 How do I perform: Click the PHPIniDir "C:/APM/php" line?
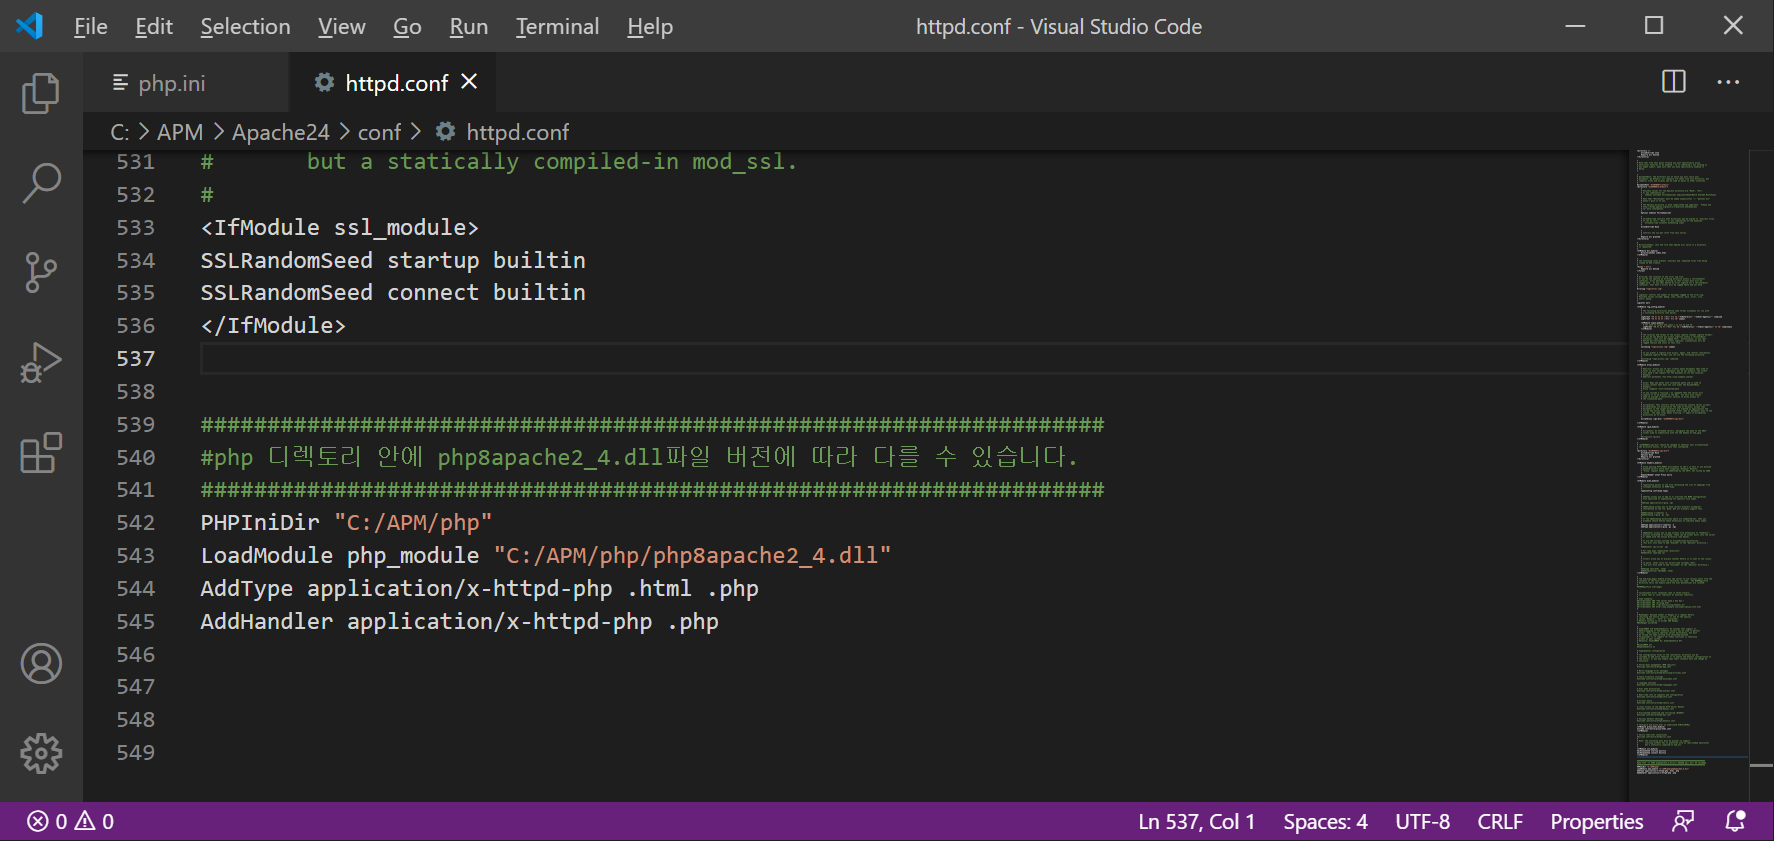coord(346,522)
